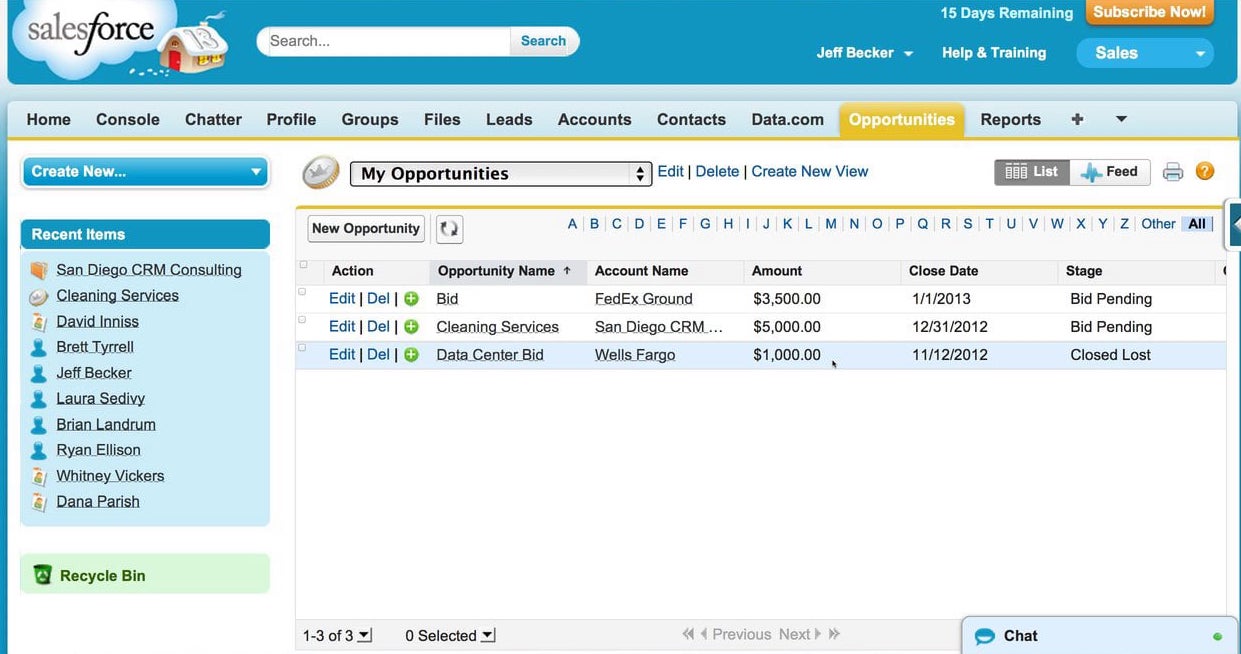This screenshot has height=654, width=1241.
Task: Switch to the Feed view toggle
Action: point(1110,172)
